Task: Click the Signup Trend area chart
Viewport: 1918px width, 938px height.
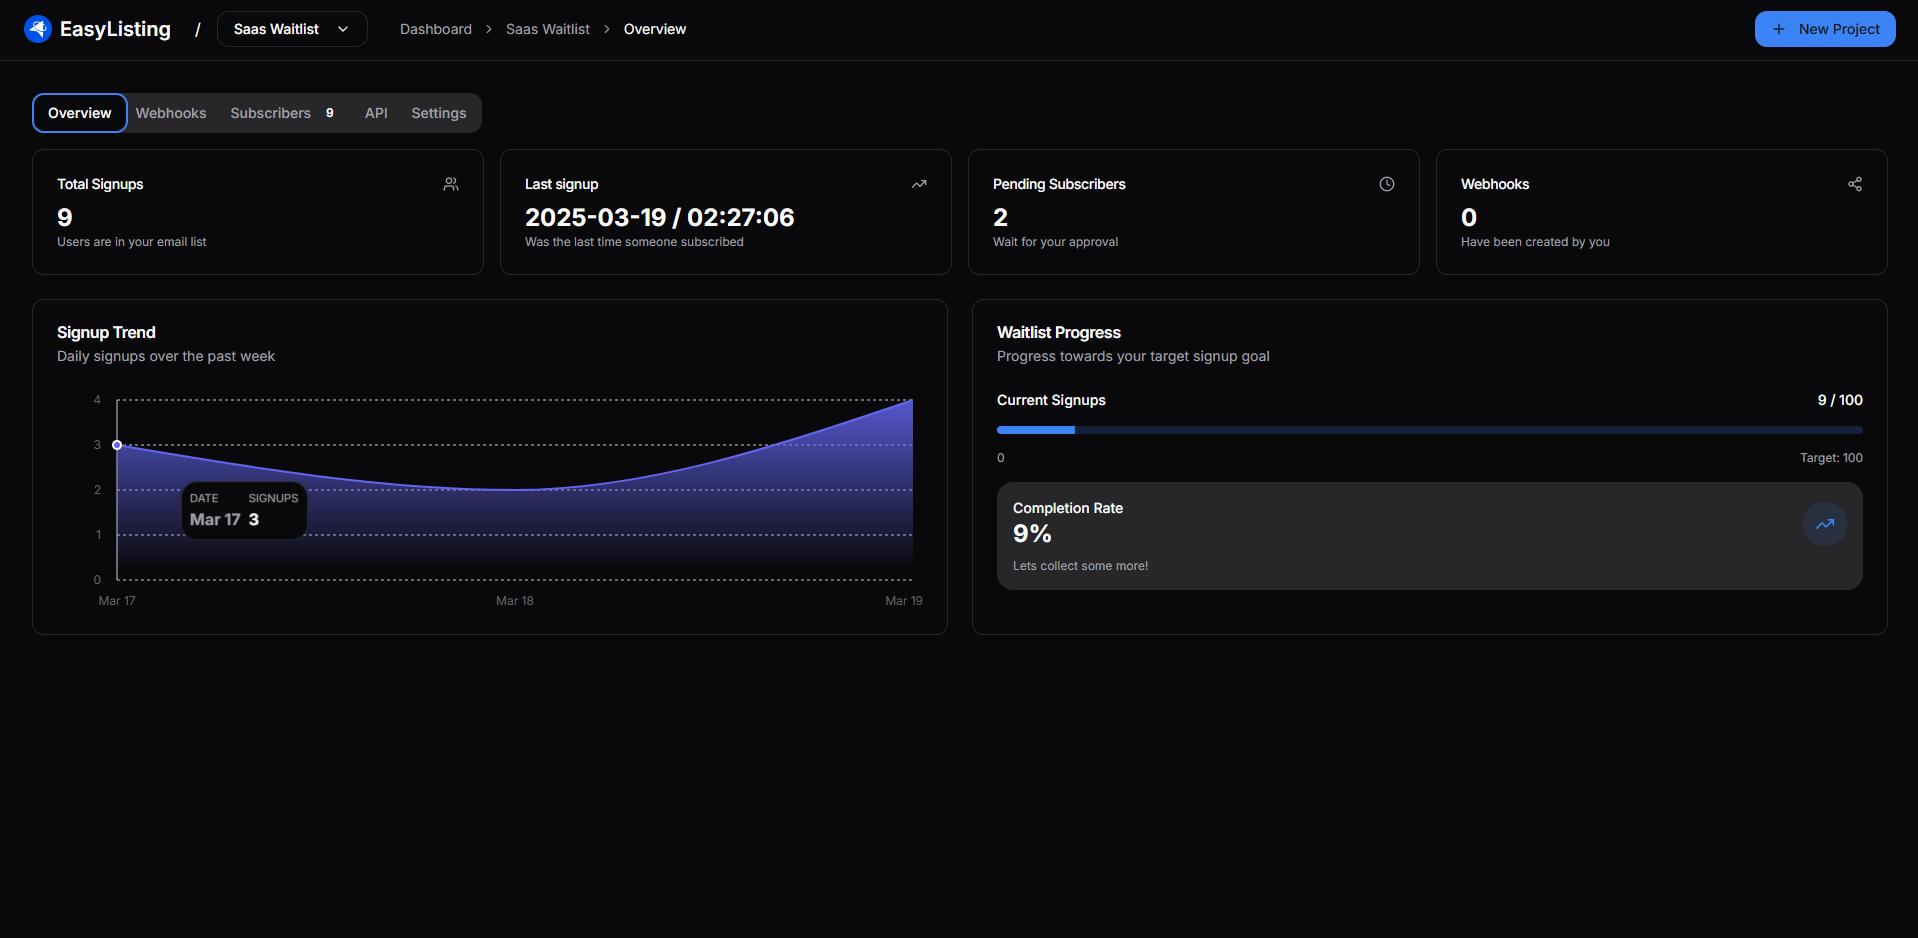Action: tap(515, 490)
